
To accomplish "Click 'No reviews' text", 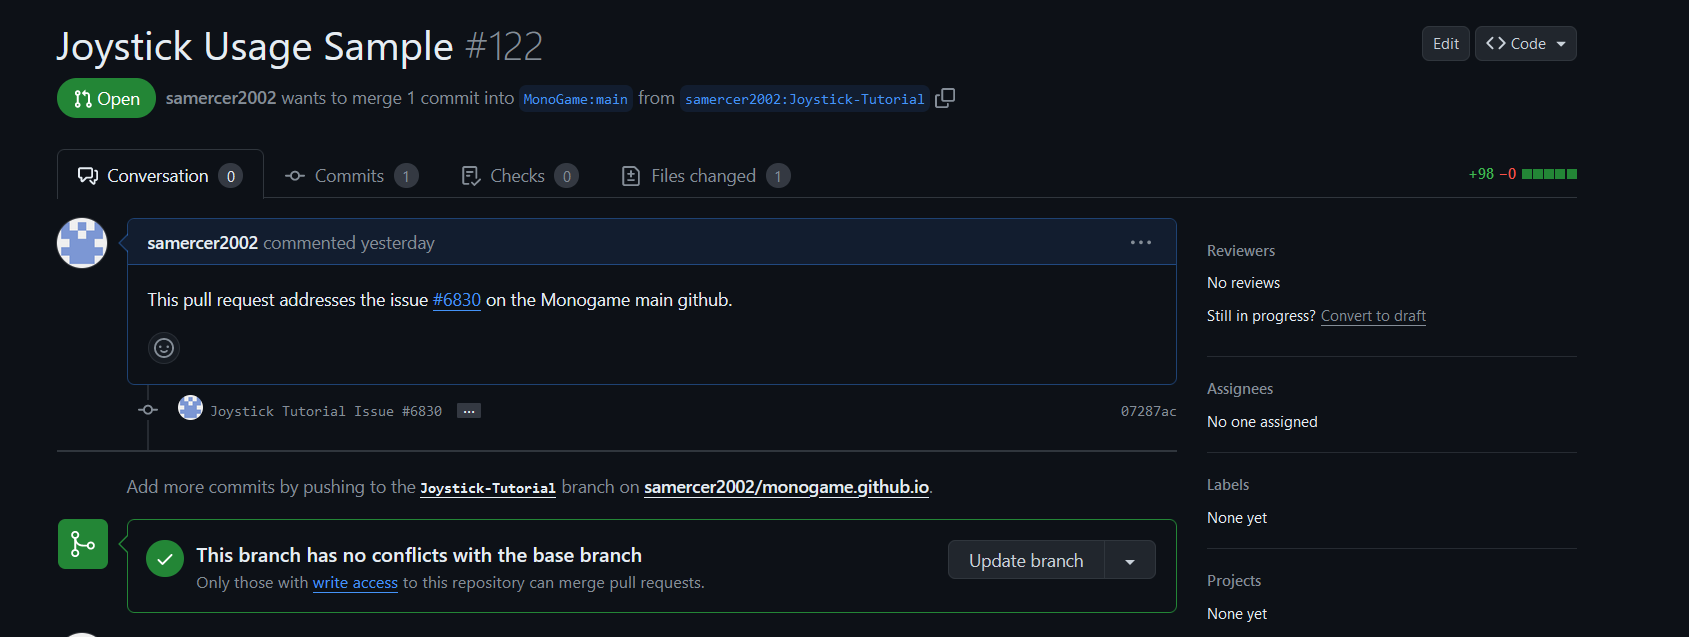I will point(1243,283).
